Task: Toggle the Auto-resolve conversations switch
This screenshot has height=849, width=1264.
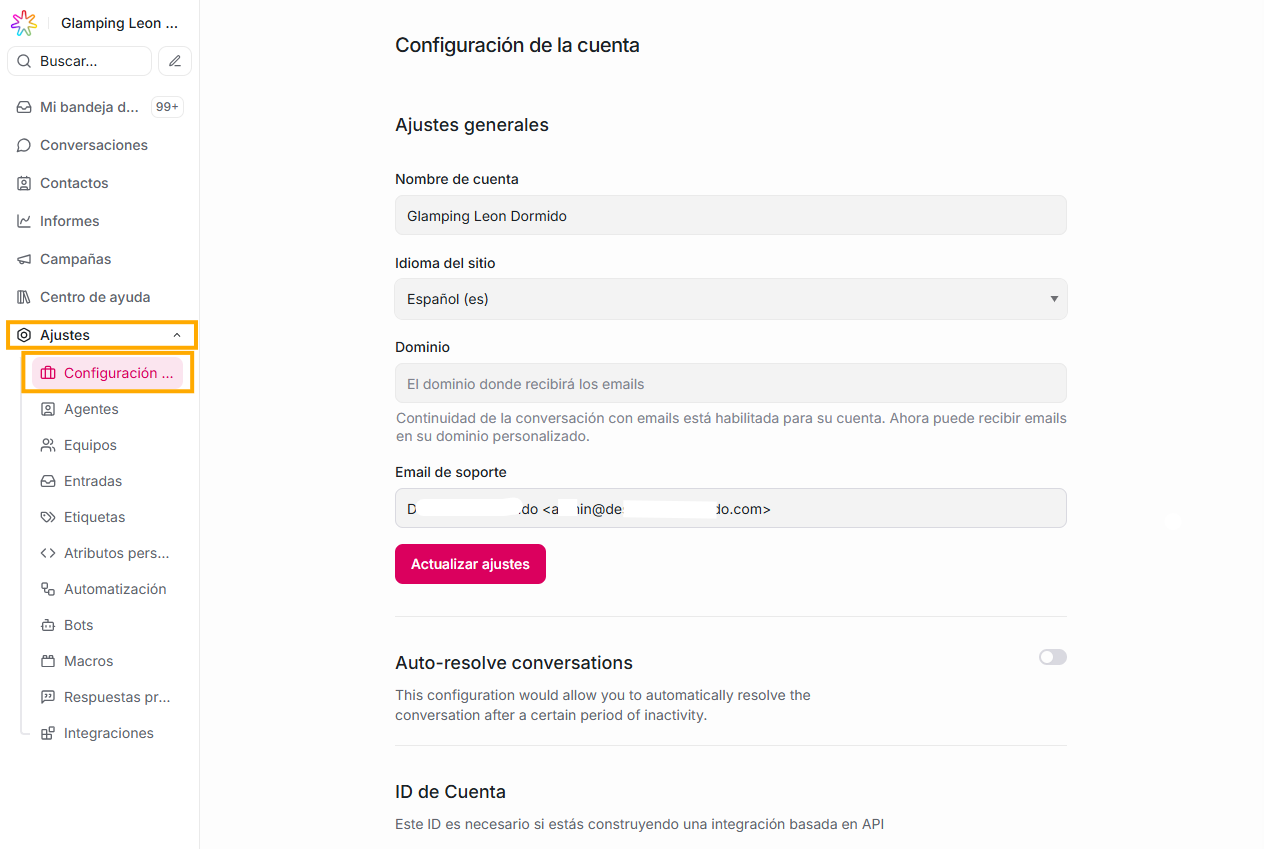Action: 1052,657
